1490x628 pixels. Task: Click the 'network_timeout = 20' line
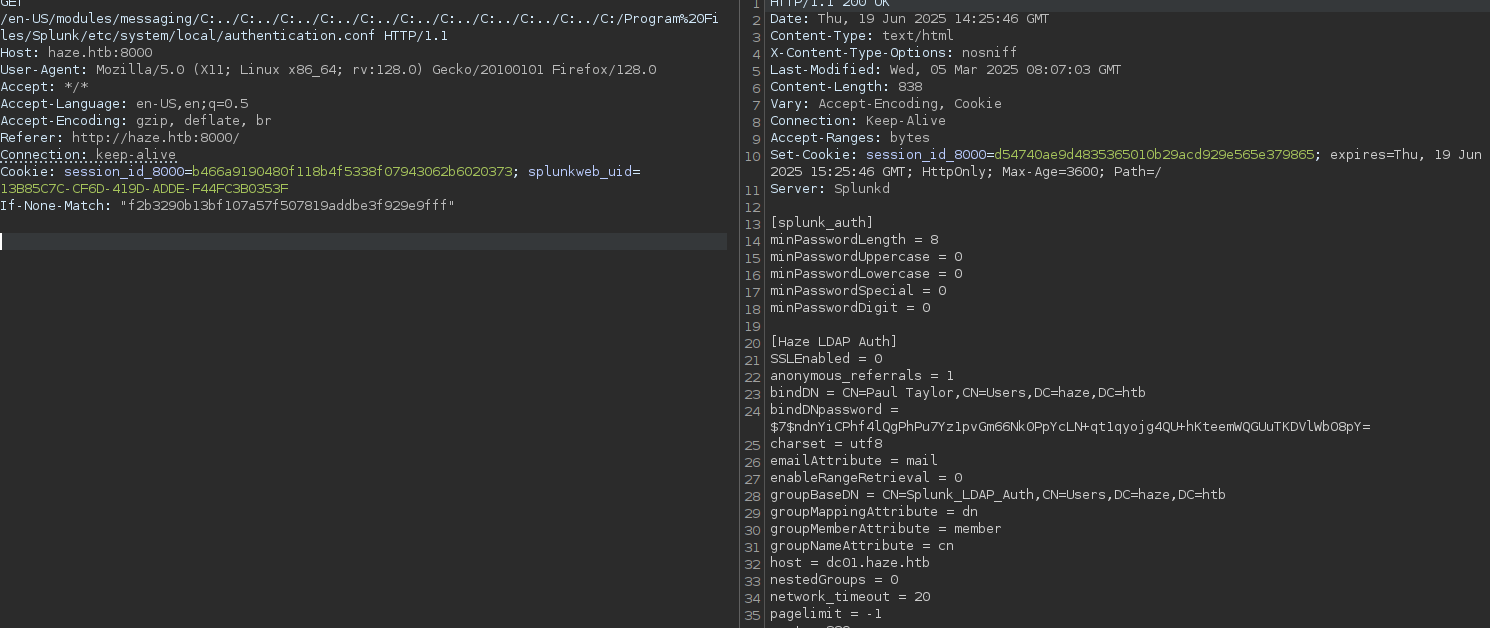point(849,597)
